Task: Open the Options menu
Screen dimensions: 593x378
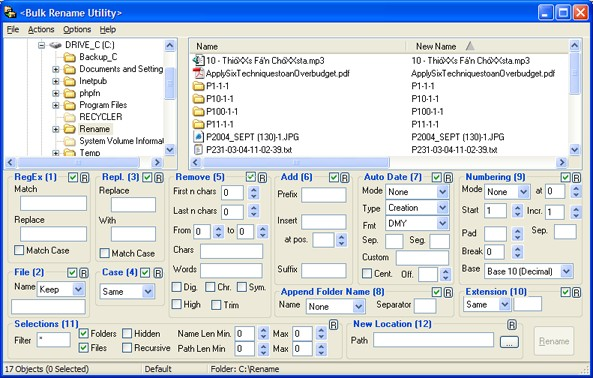Action: (77, 29)
